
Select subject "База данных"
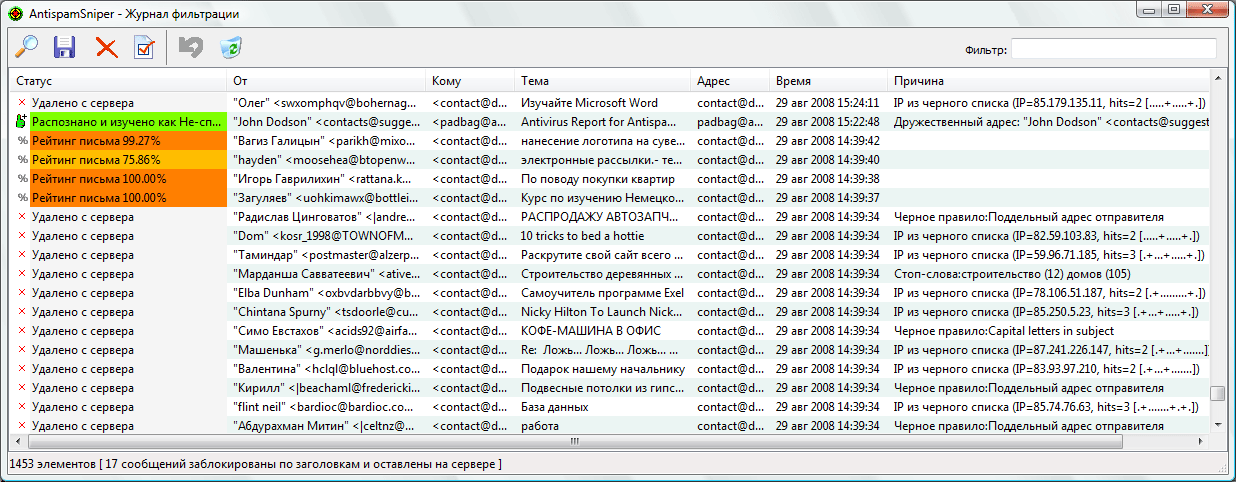(x=554, y=406)
